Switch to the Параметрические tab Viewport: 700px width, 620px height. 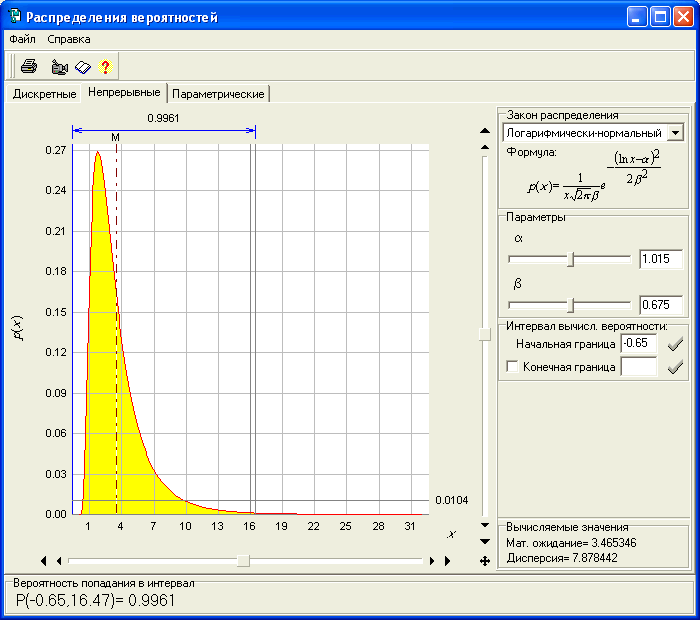(x=218, y=94)
